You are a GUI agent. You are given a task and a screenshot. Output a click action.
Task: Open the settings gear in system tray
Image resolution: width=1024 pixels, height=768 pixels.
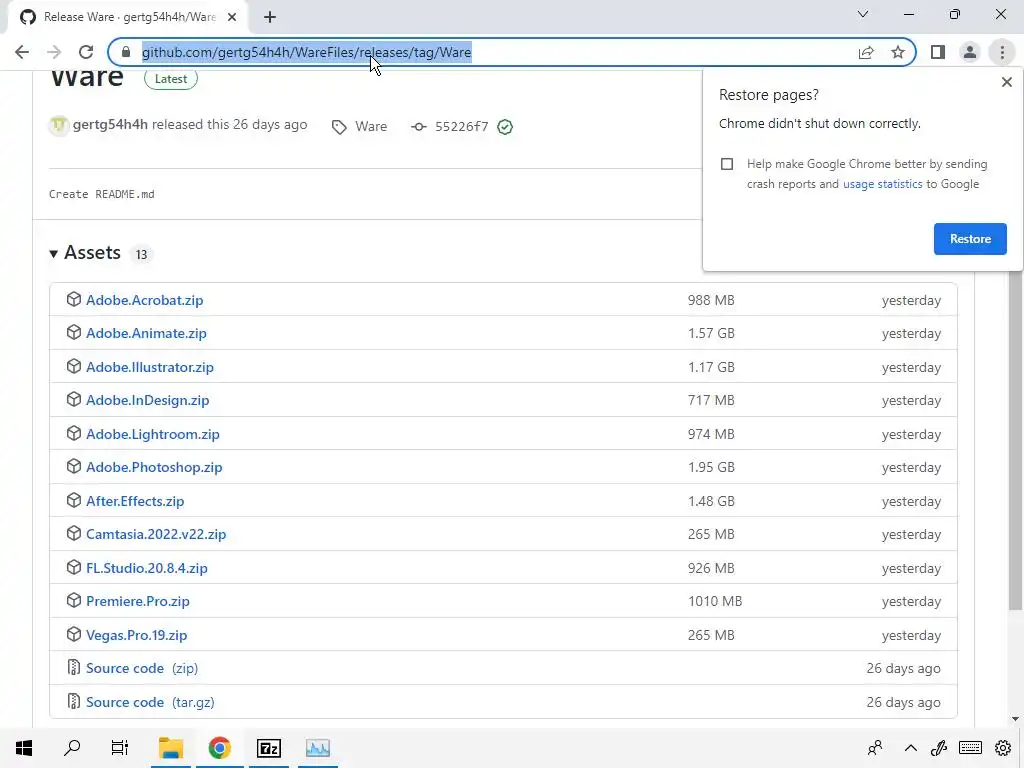[1003, 748]
